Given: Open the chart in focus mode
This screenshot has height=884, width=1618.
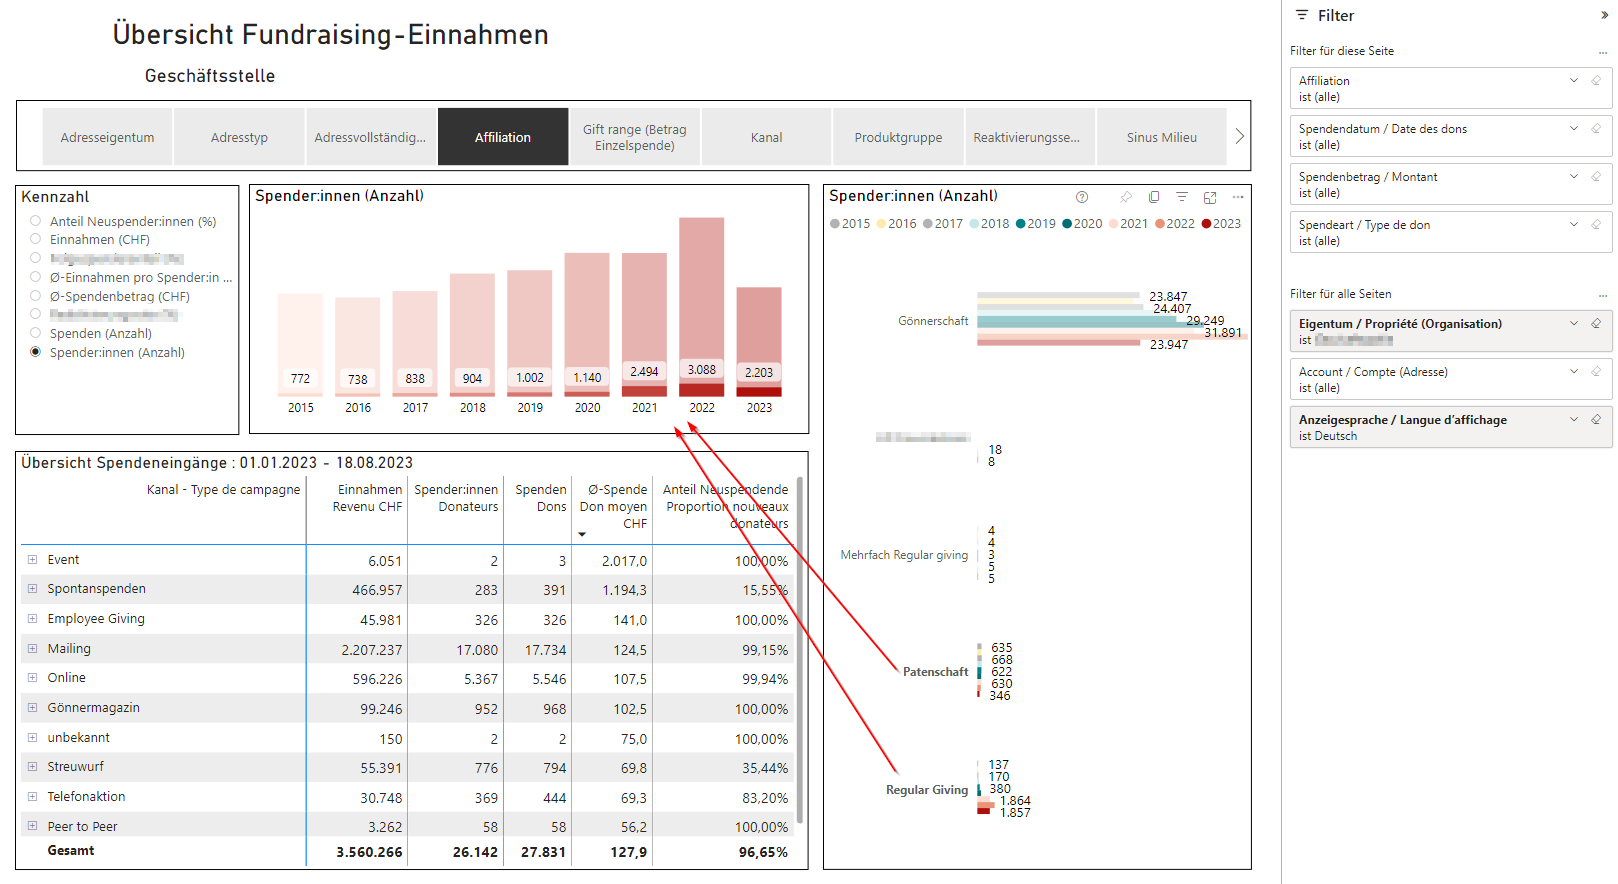Looking at the screenshot, I should [x=1210, y=197].
